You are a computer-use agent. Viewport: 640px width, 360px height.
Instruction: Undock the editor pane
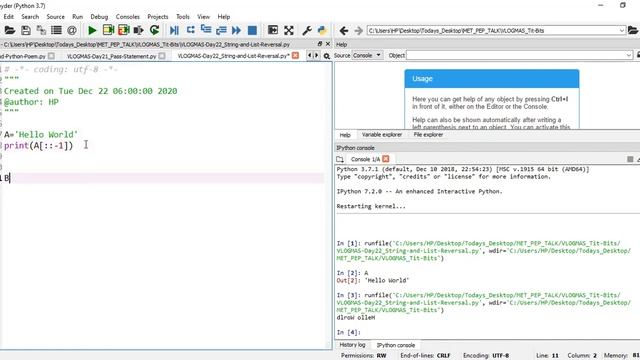click(320, 44)
